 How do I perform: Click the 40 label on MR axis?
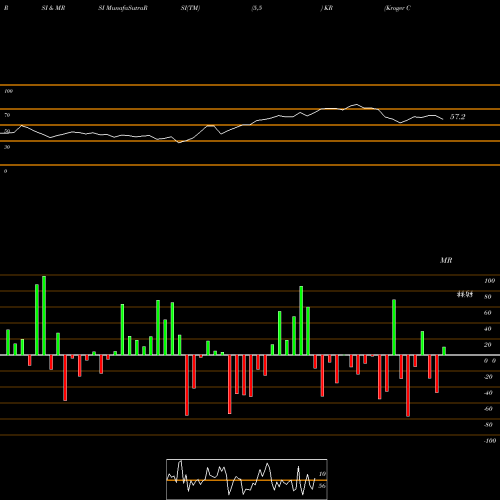pyautogui.click(x=487, y=329)
